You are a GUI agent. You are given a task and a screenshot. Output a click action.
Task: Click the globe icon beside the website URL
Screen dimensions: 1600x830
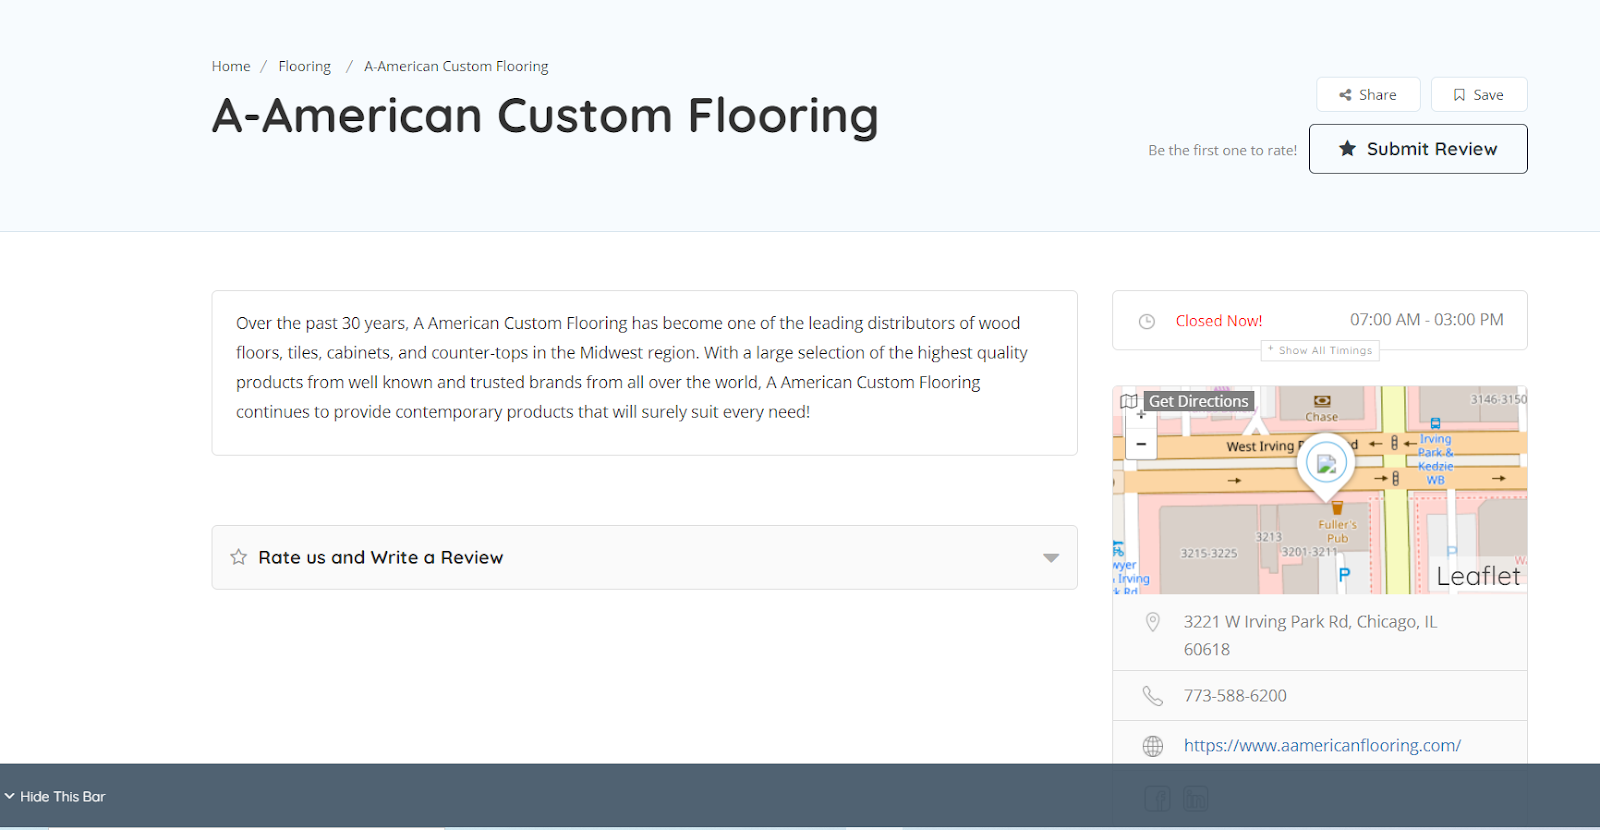pos(1153,746)
